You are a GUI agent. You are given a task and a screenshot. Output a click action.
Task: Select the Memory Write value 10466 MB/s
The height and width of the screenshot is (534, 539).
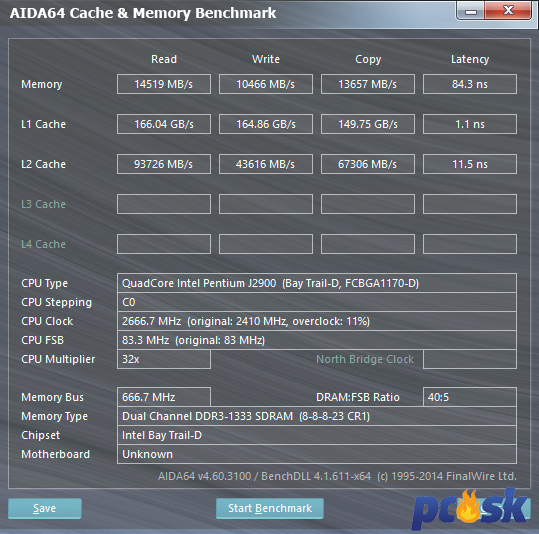(x=266, y=84)
